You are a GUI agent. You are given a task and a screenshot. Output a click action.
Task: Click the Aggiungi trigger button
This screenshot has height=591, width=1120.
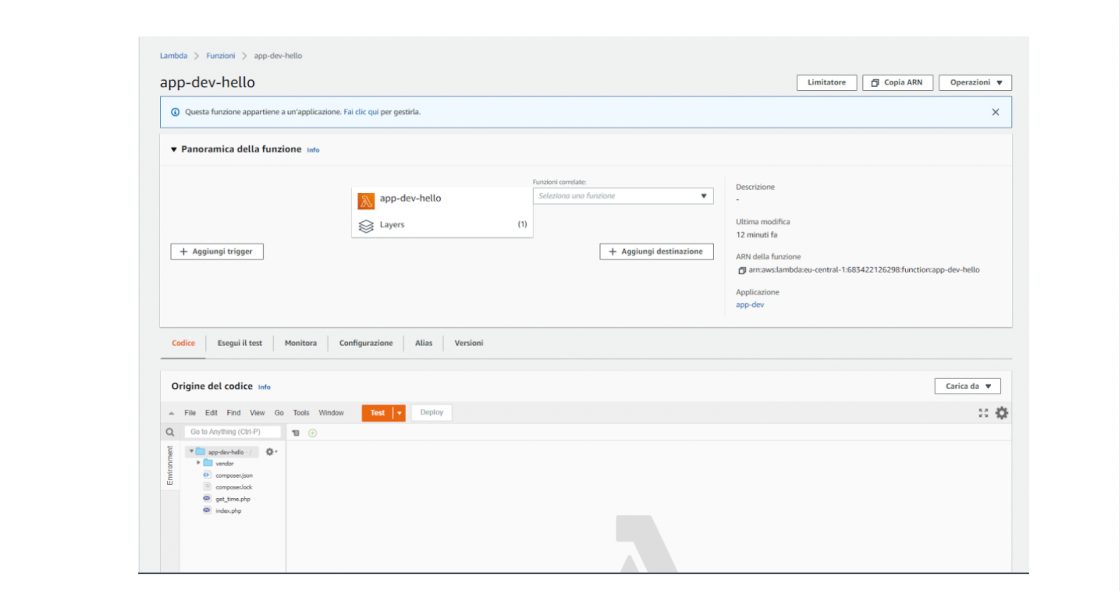[217, 252]
